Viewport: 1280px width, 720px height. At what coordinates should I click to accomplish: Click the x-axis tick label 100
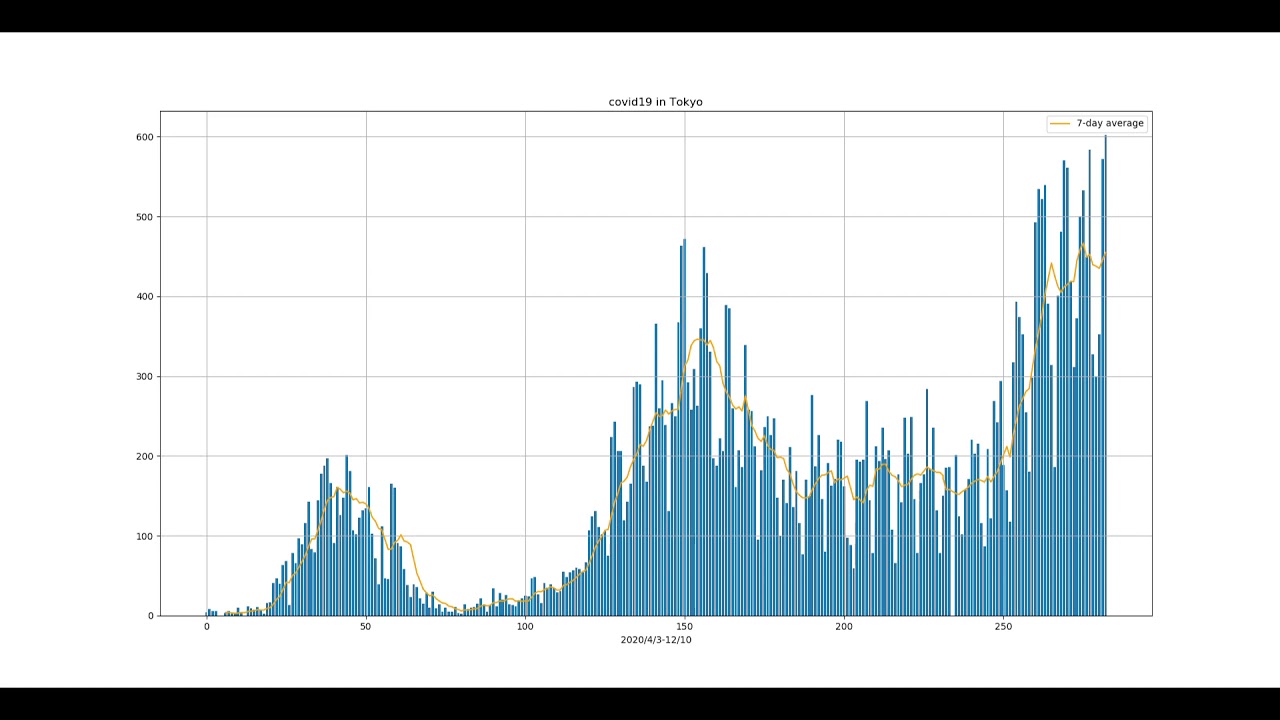[x=525, y=627]
